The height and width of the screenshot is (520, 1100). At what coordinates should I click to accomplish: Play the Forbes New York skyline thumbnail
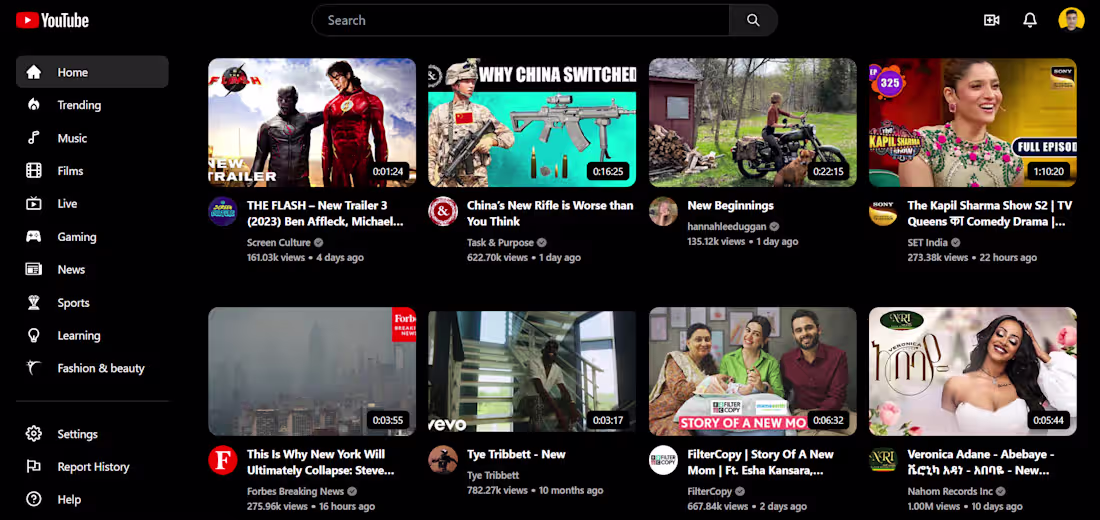[312, 371]
